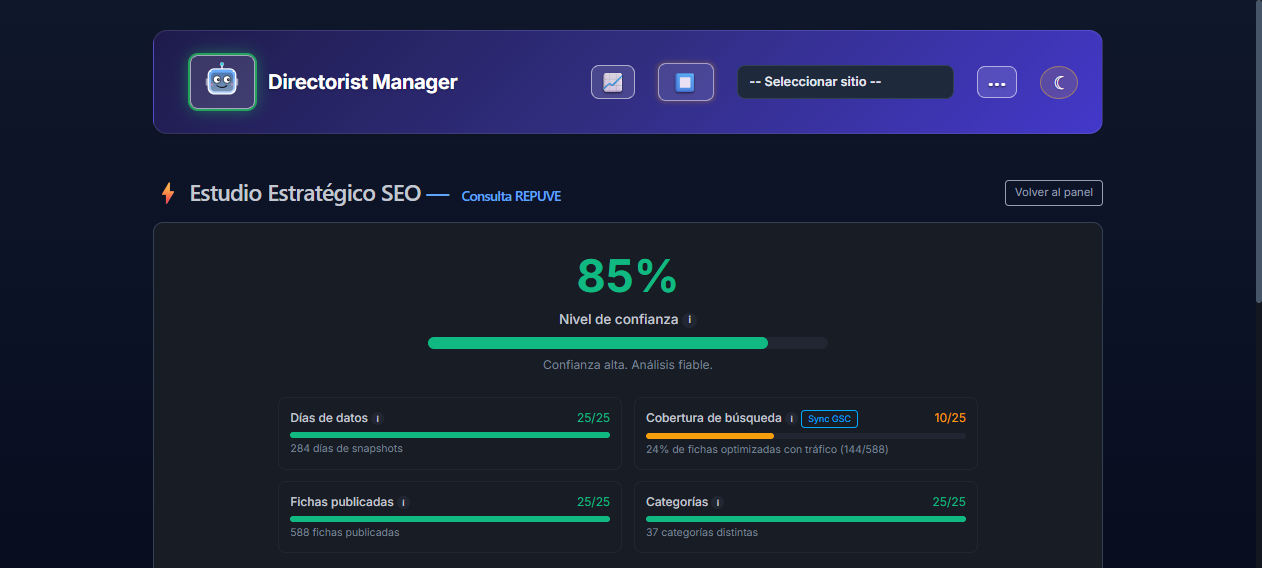Click info icon next to 'Cobertura de búsqueda'

791,419
